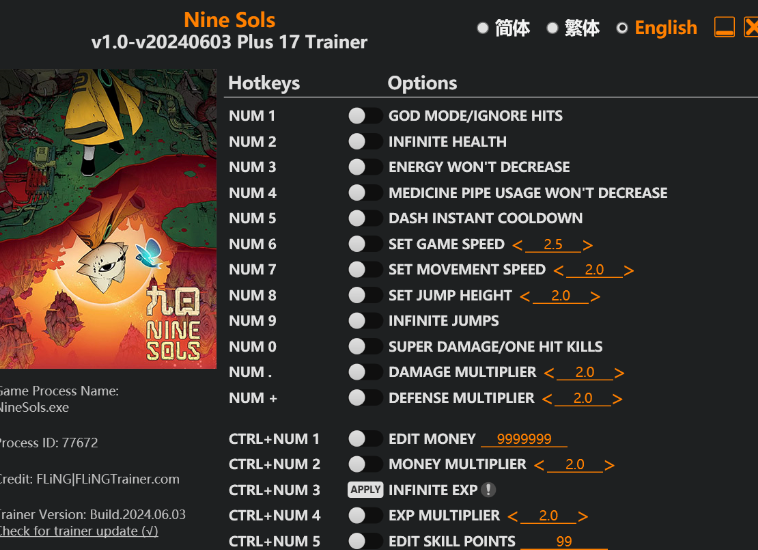Decrease EXP multiplier with left arrow
Viewport: 758px width, 550px height.
(x=513, y=517)
